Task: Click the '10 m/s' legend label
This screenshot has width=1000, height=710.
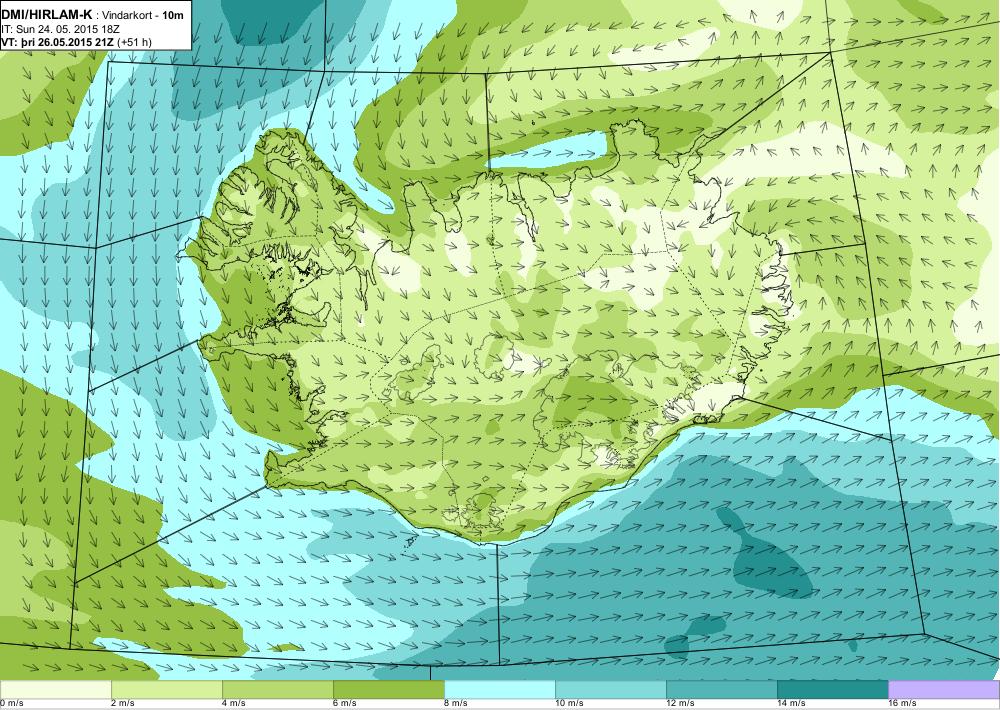Action: tap(570, 704)
